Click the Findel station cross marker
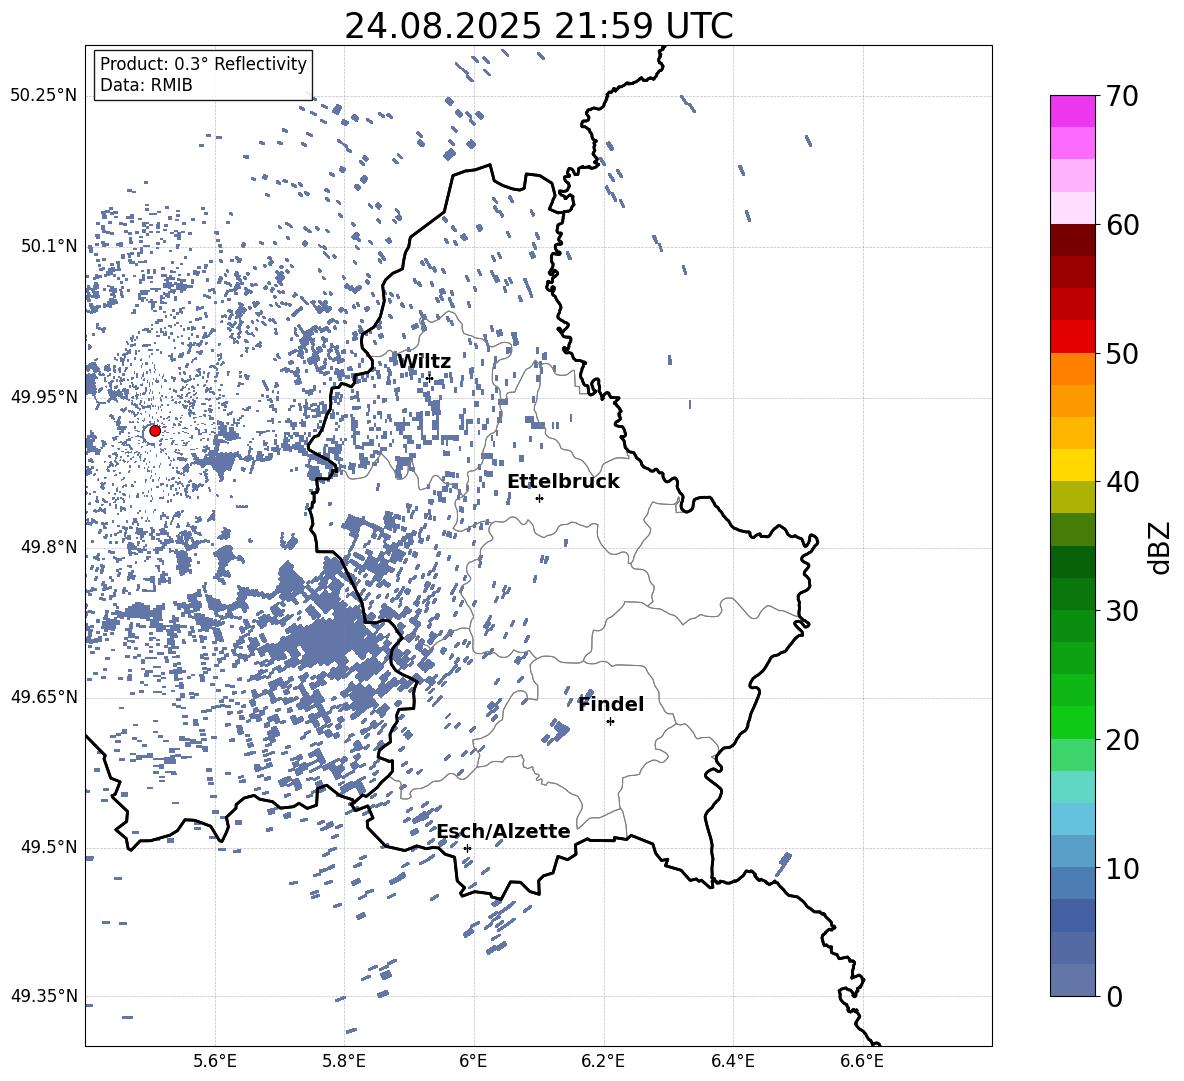 click(610, 722)
